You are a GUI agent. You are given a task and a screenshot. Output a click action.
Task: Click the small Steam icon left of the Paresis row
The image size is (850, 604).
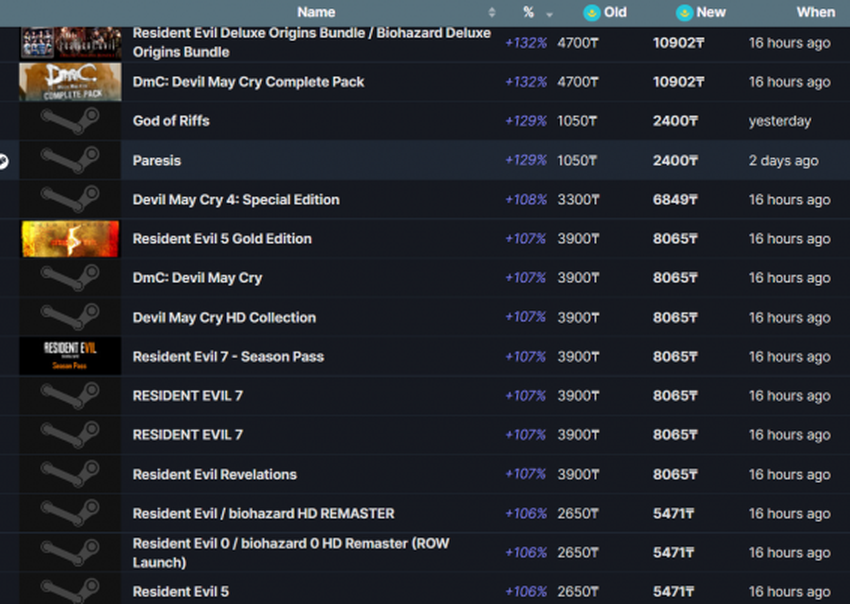click(x=4, y=160)
